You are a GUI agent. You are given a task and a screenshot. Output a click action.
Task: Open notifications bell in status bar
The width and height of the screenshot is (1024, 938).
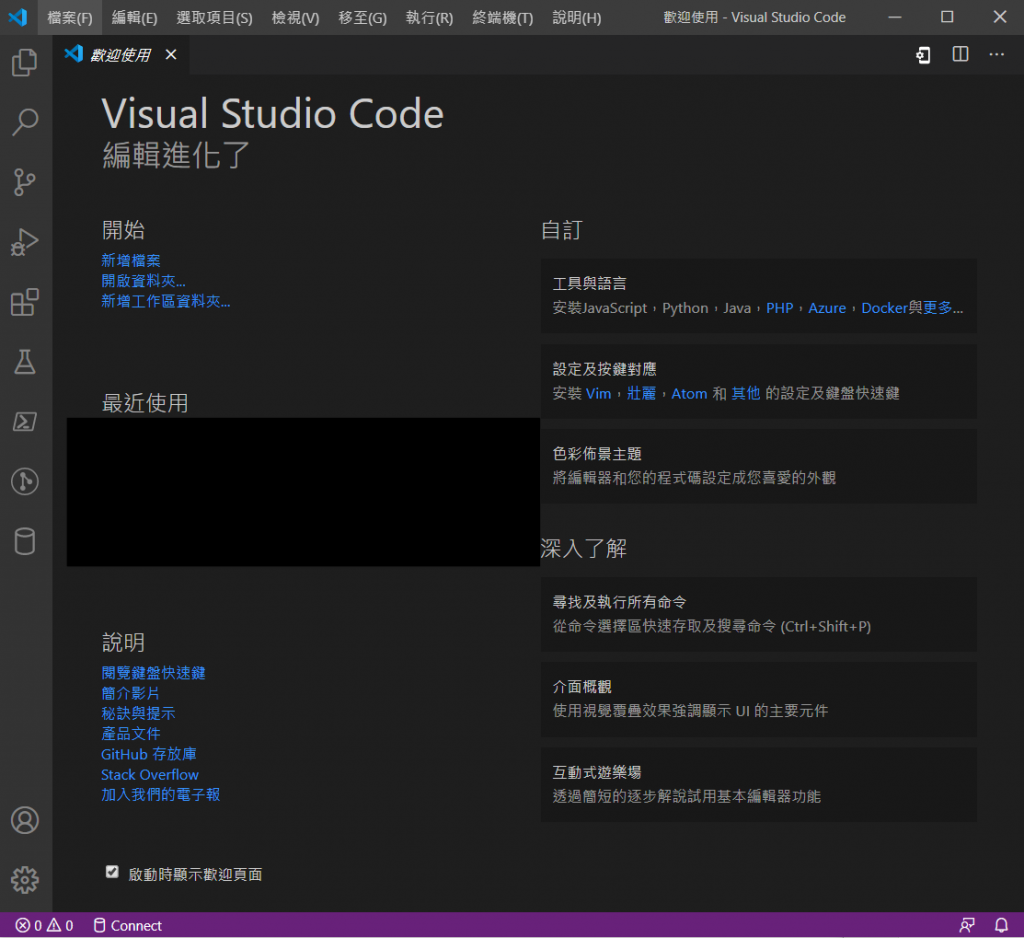click(1001, 926)
